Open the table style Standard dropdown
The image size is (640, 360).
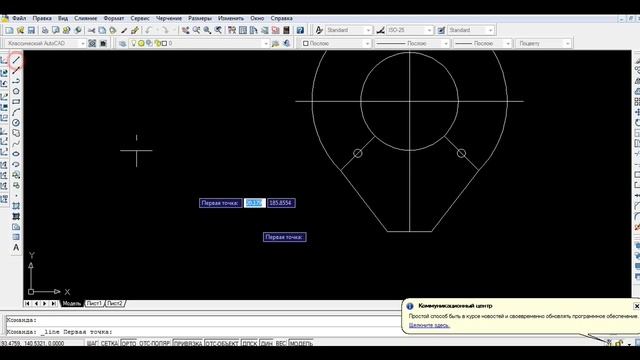[471, 30]
